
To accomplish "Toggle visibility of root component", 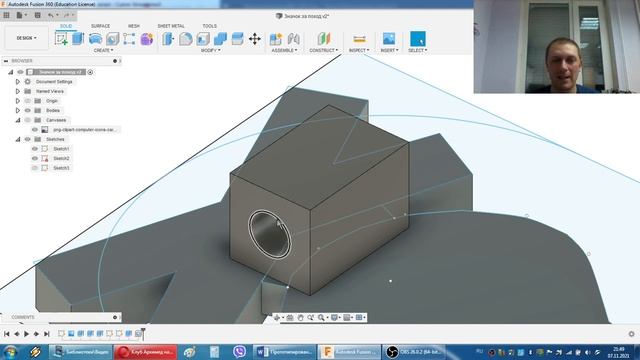I will pyautogui.click(x=20, y=72).
